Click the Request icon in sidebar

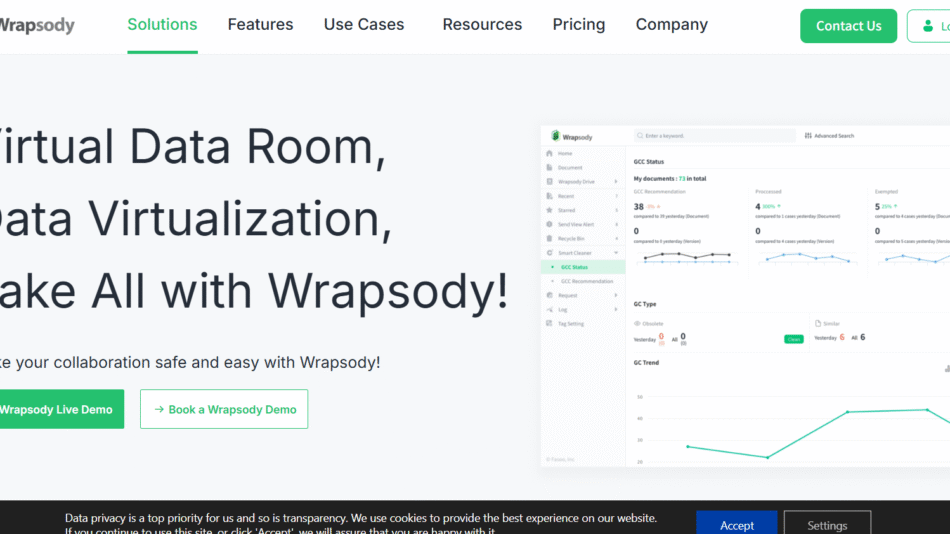pos(550,295)
